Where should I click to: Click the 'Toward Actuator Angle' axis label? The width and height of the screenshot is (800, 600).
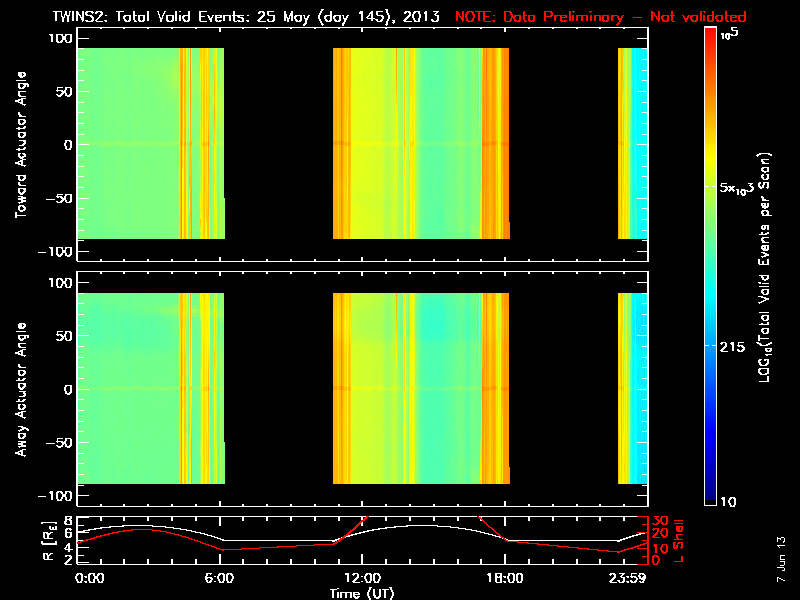(x=21, y=144)
